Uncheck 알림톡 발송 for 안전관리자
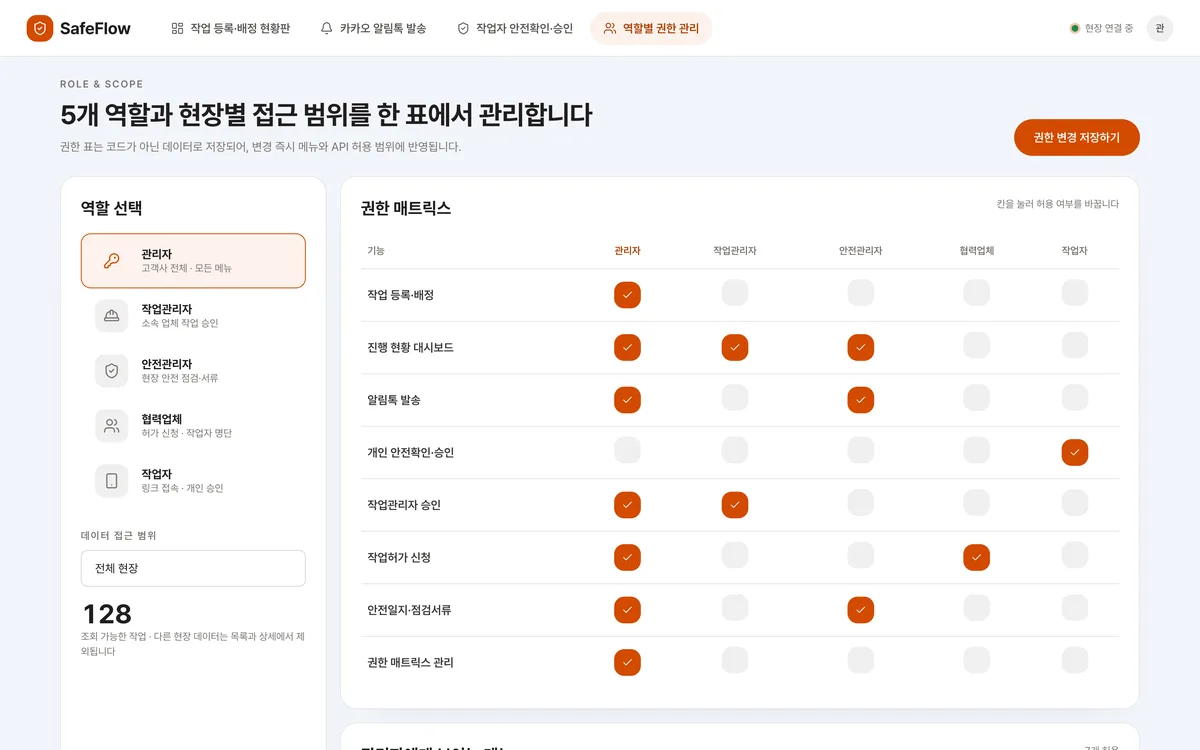Screen dimensions: 1200x750 pos(861,400)
